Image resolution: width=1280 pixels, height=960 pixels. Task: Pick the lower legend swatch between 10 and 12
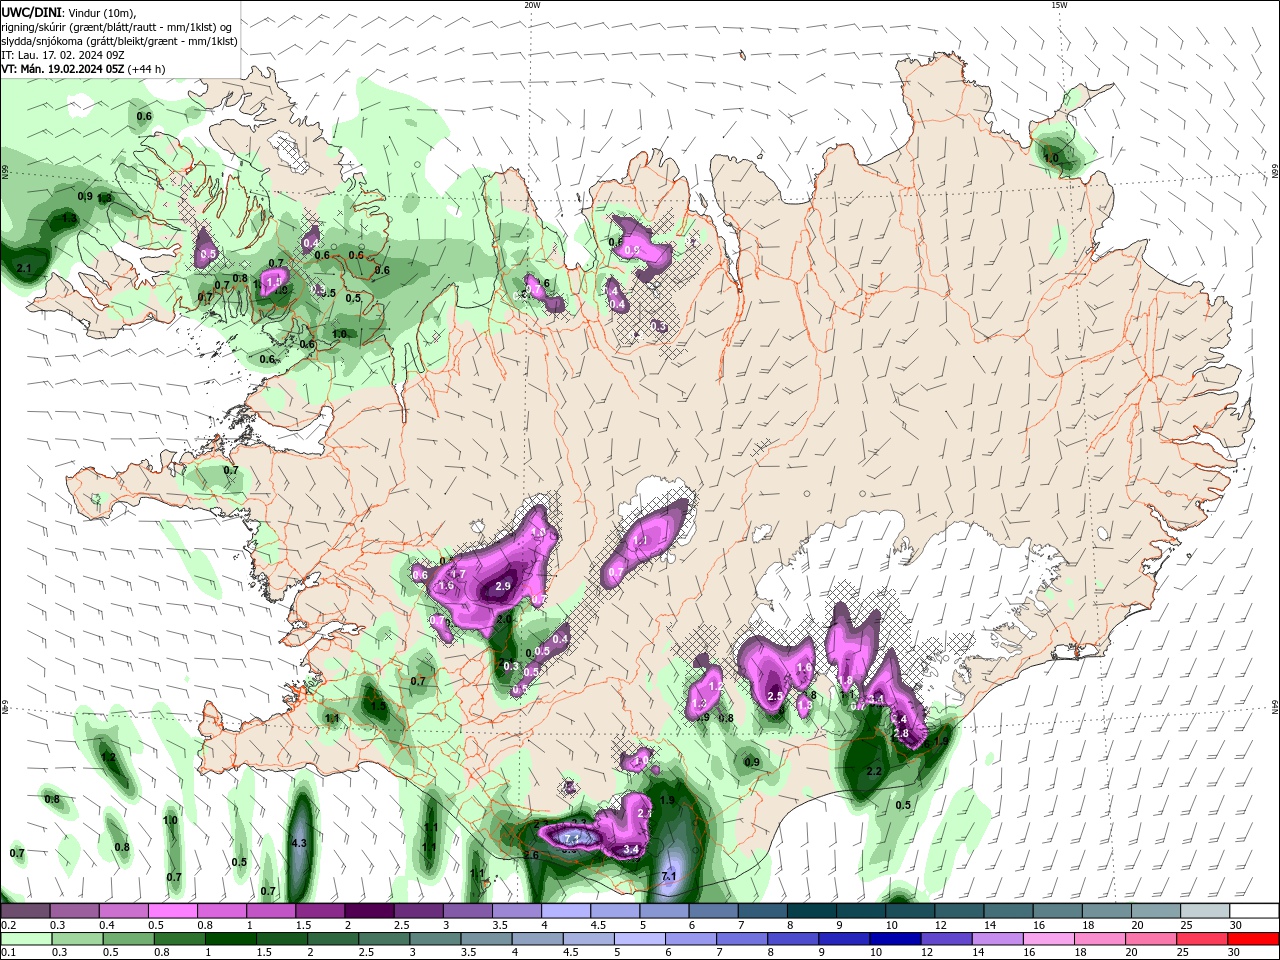pyautogui.click(x=895, y=938)
